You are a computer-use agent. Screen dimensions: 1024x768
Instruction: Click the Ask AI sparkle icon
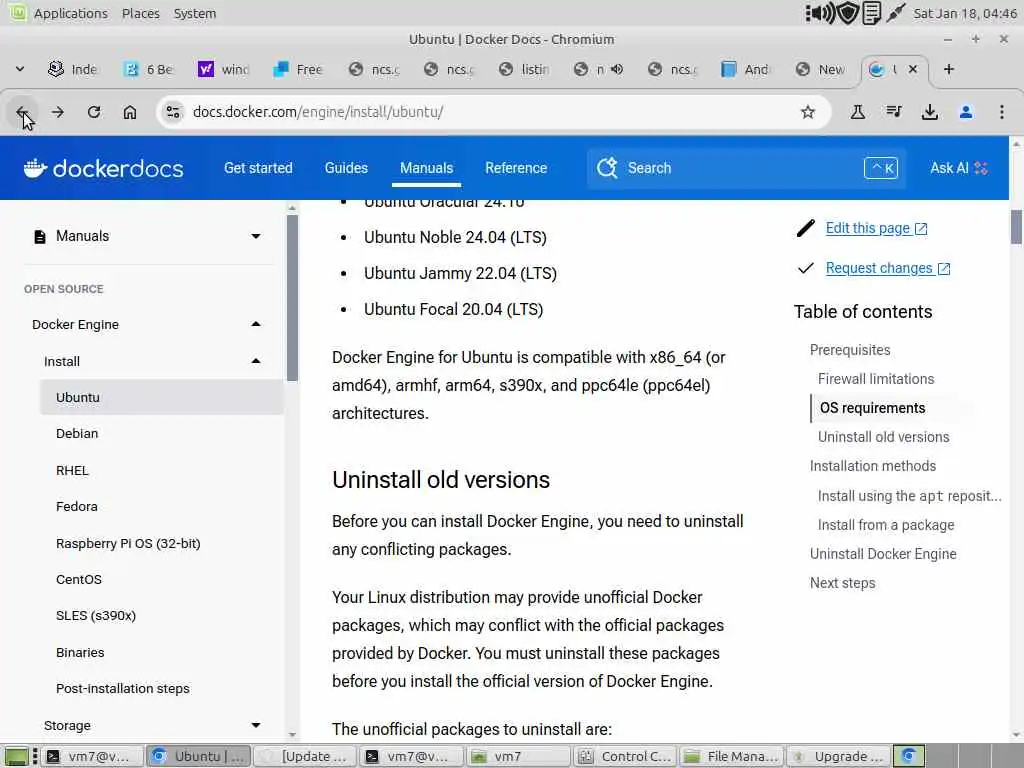tap(981, 168)
